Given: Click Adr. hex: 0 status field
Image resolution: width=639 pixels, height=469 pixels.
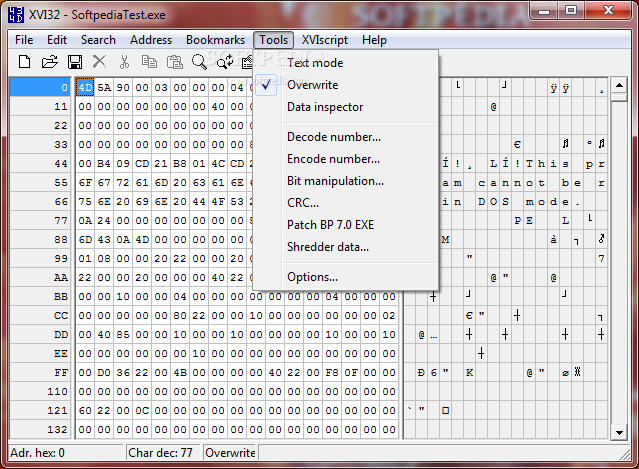Looking at the screenshot, I should click(66, 453).
